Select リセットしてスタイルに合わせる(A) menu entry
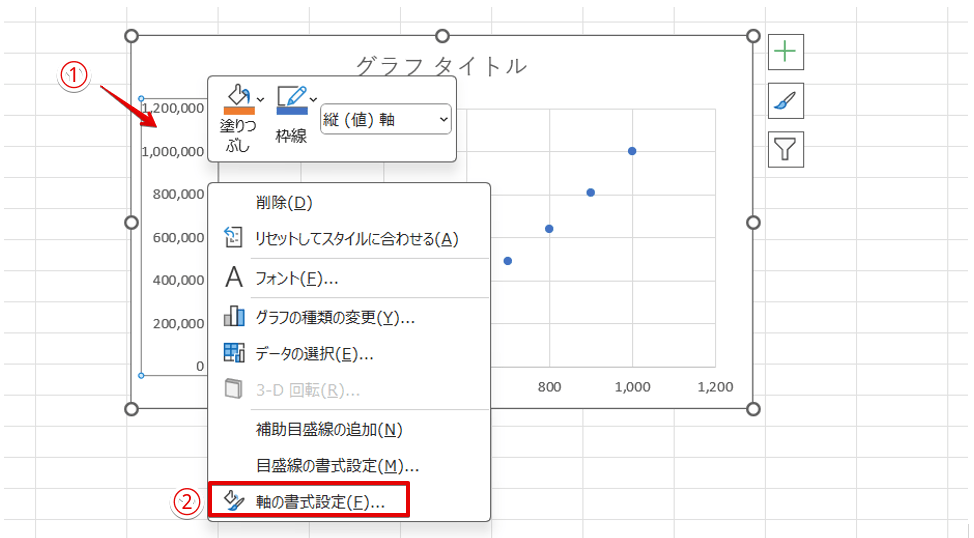 tap(349, 239)
